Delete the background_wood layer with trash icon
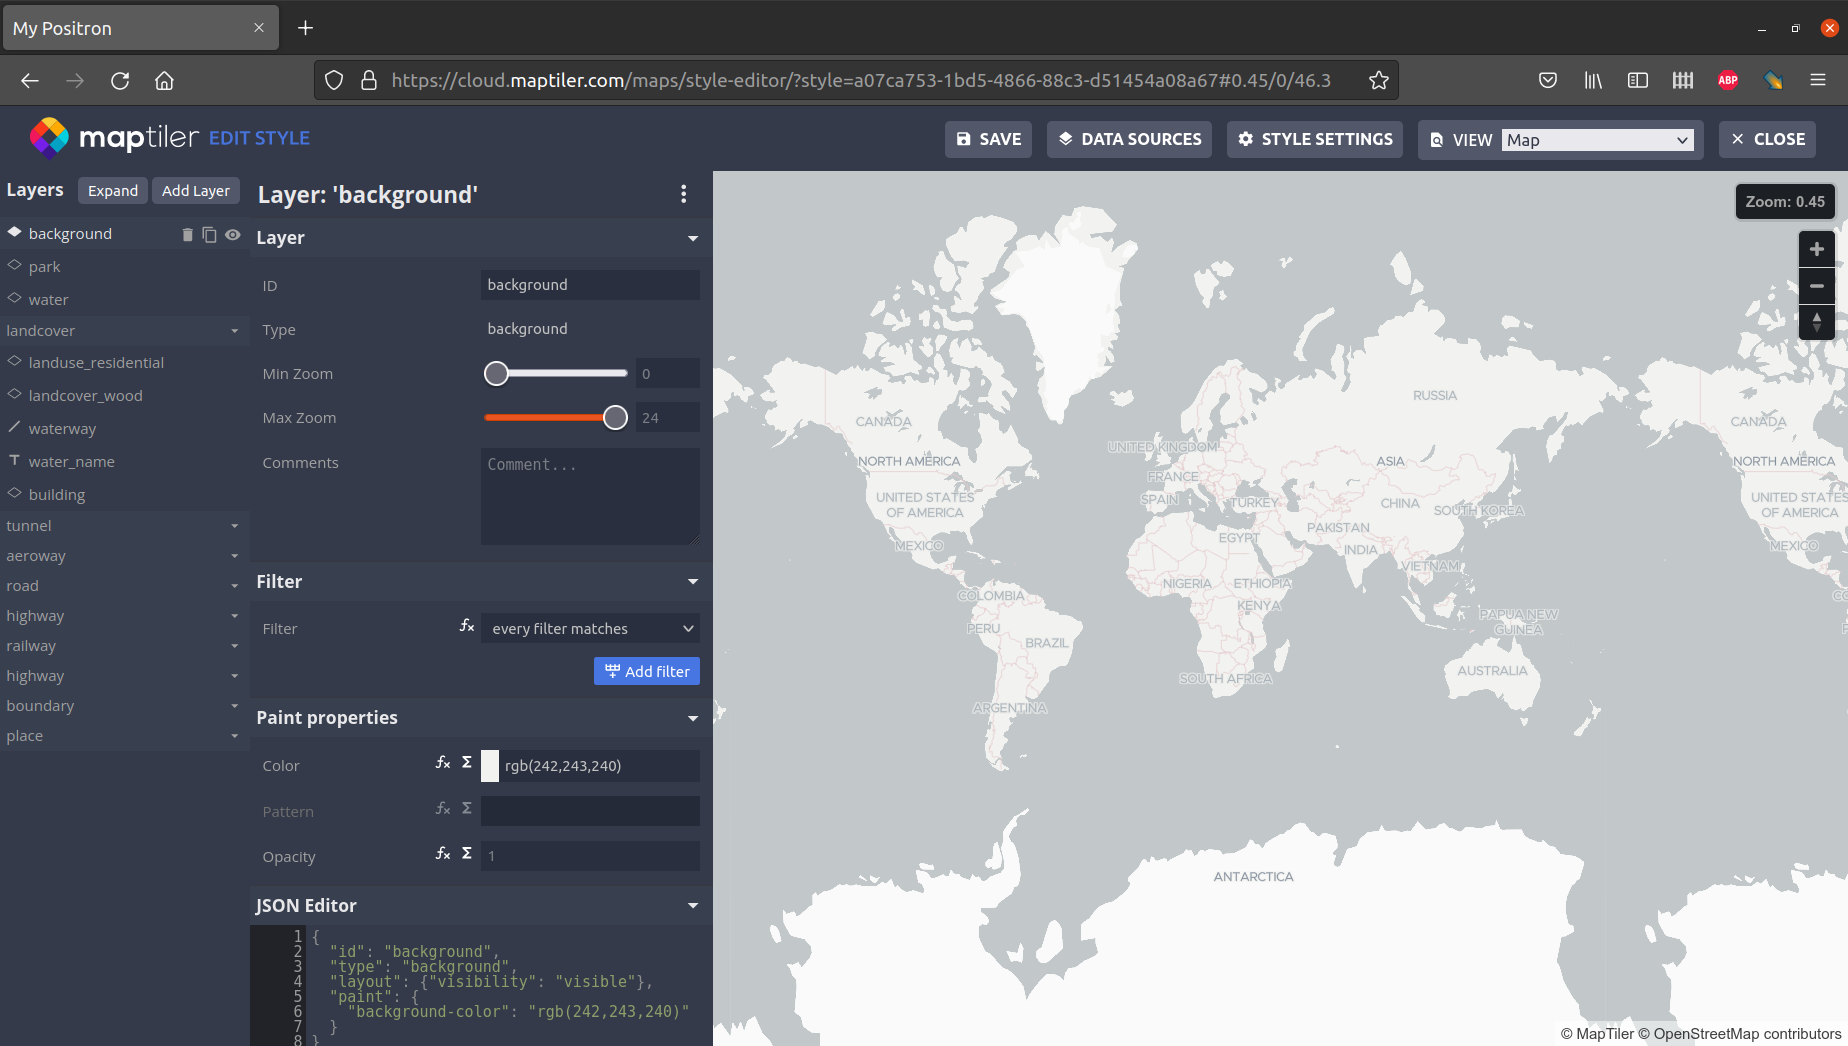1848x1046 pixels. coord(187,234)
